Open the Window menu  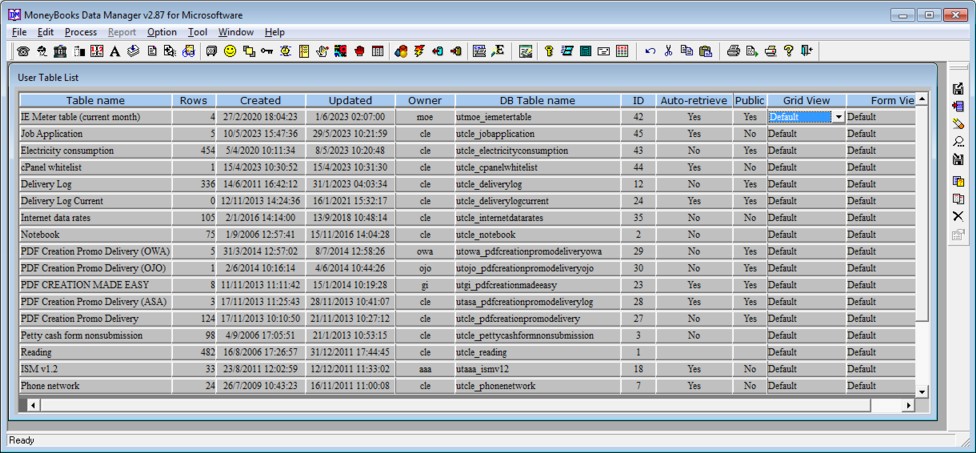pyautogui.click(x=236, y=32)
